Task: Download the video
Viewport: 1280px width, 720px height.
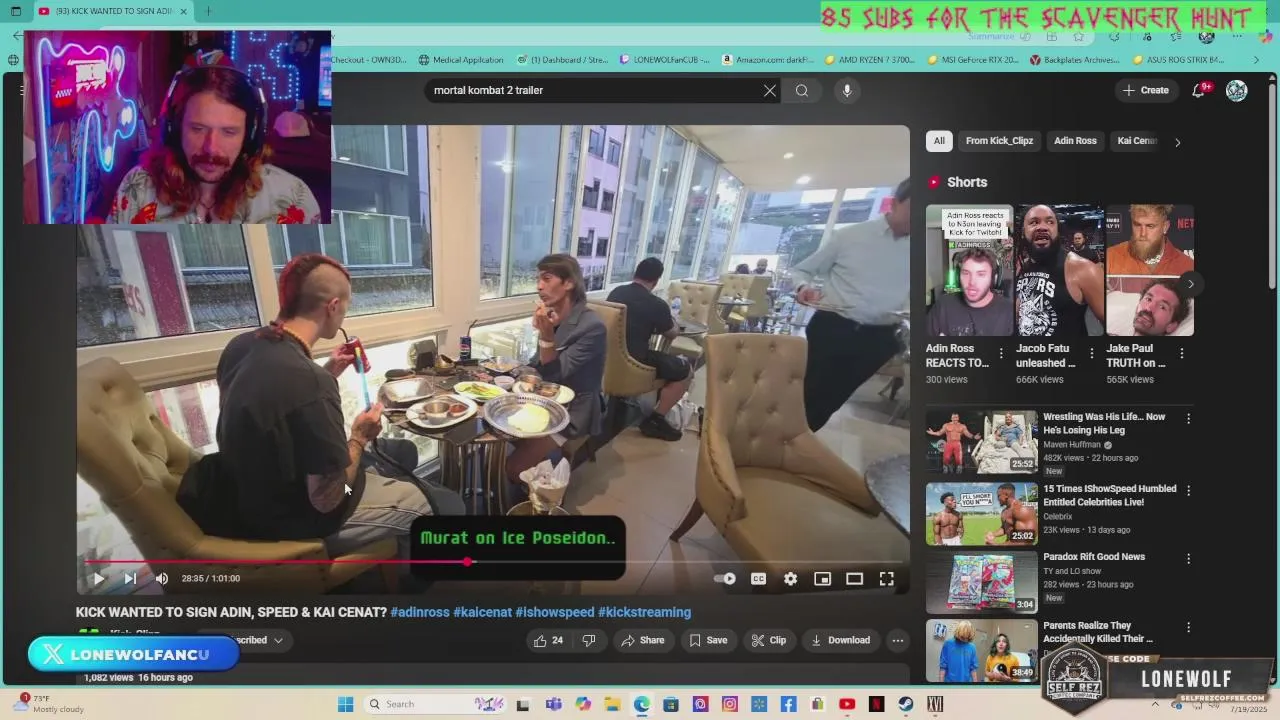Action: coord(840,640)
